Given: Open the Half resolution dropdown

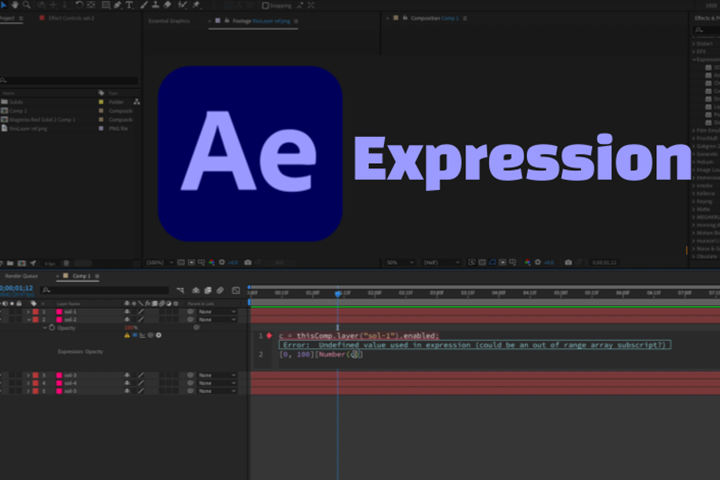Looking at the screenshot, I should coord(441,262).
